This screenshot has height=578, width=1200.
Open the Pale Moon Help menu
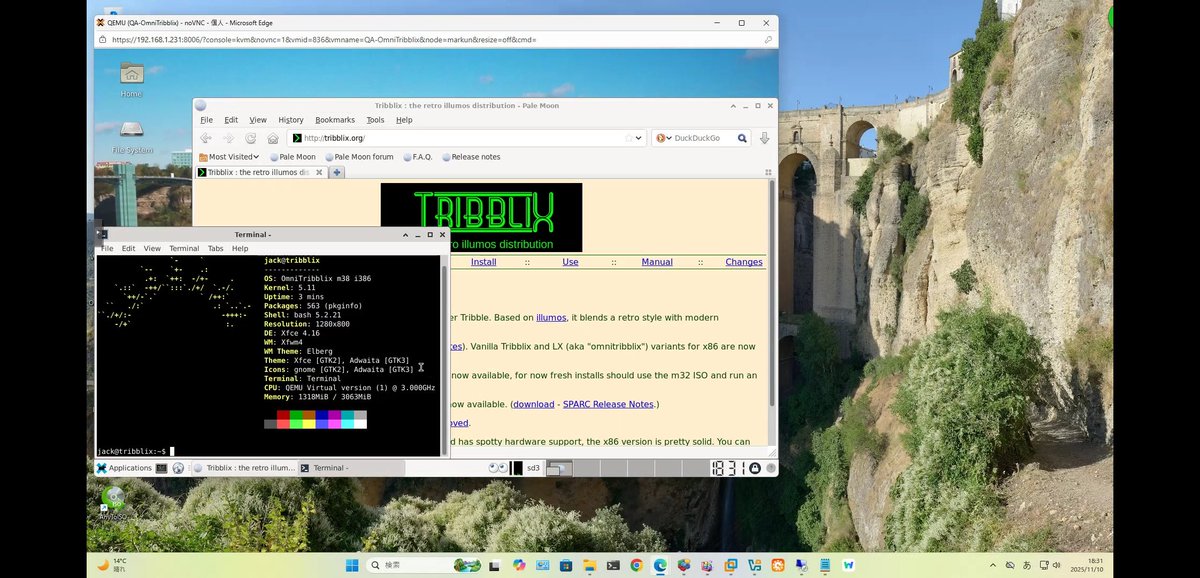pyautogui.click(x=404, y=120)
